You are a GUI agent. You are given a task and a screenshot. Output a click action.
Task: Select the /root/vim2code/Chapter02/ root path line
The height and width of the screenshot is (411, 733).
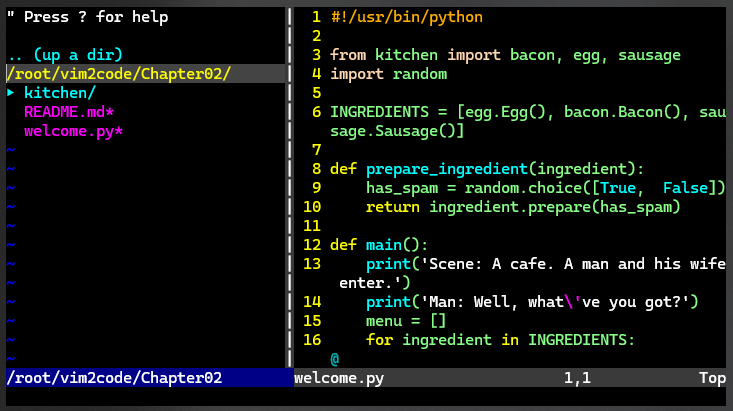click(145, 74)
